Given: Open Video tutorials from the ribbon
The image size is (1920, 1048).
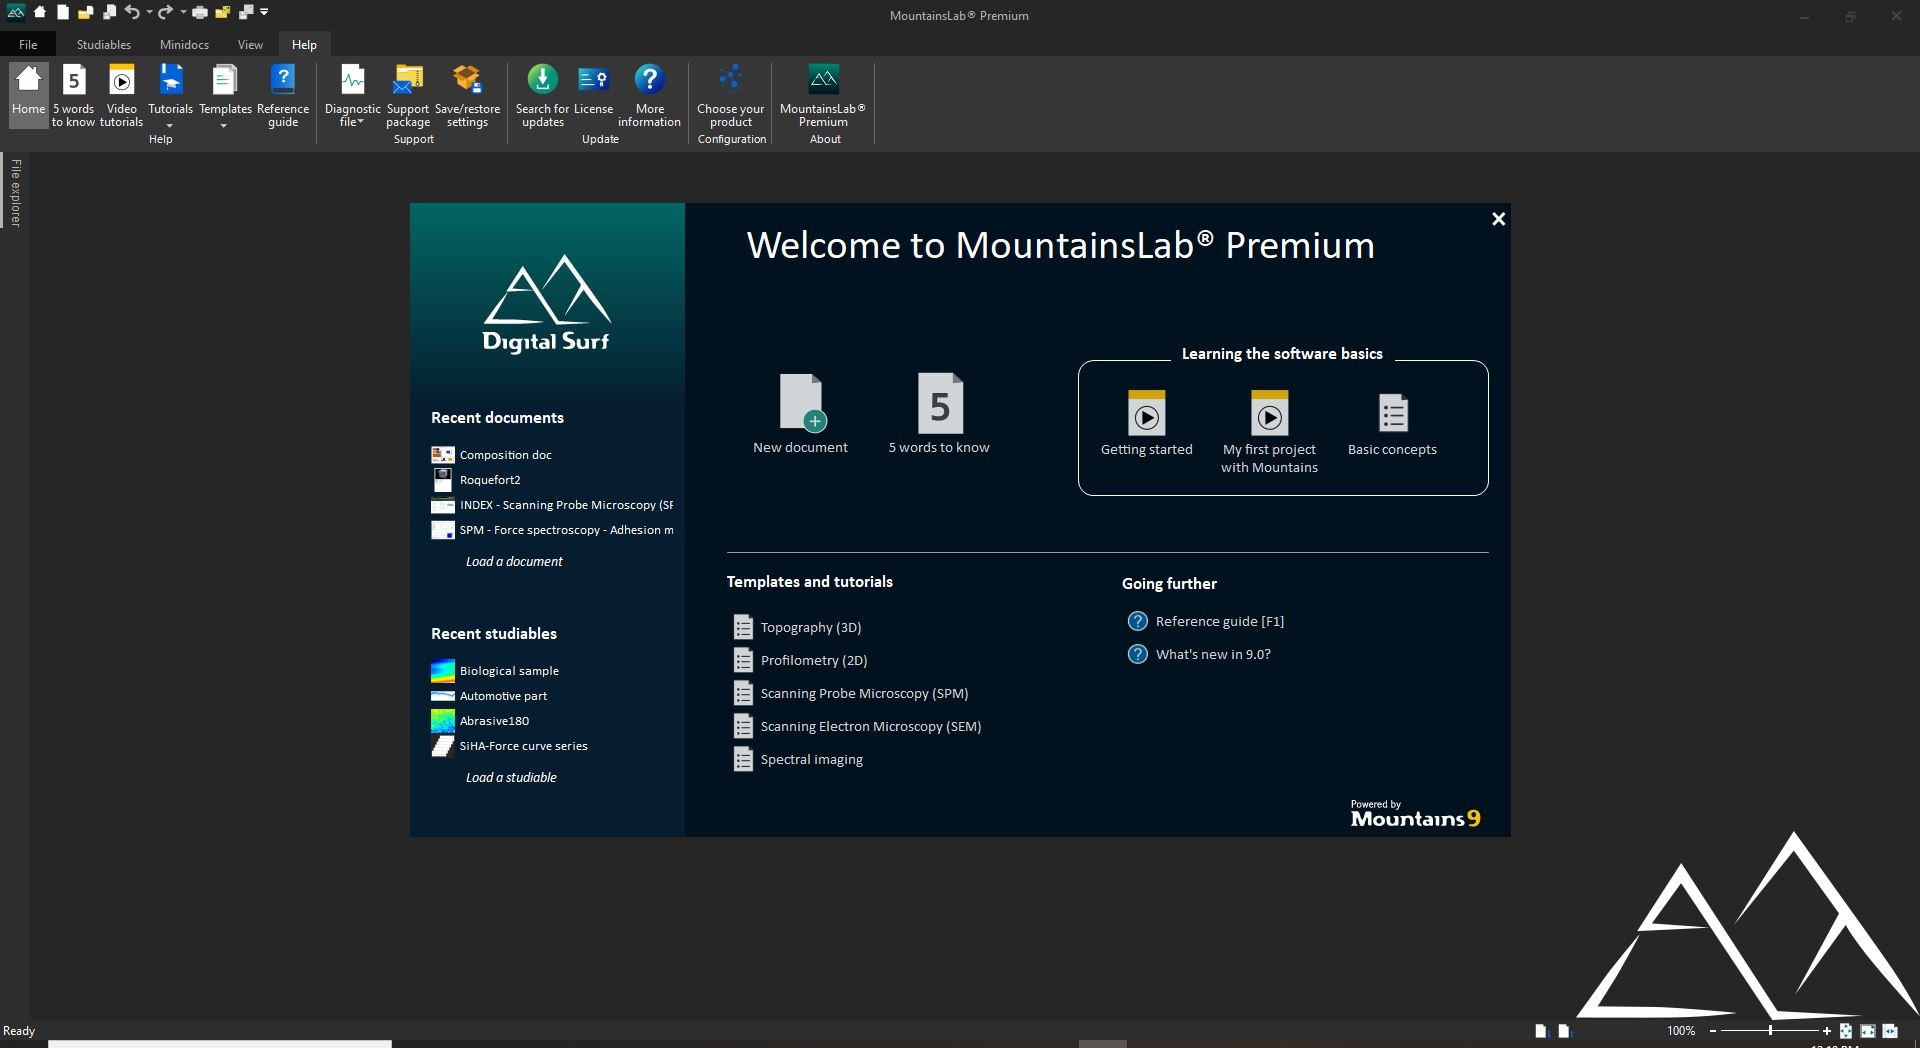Looking at the screenshot, I should click(121, 93).
